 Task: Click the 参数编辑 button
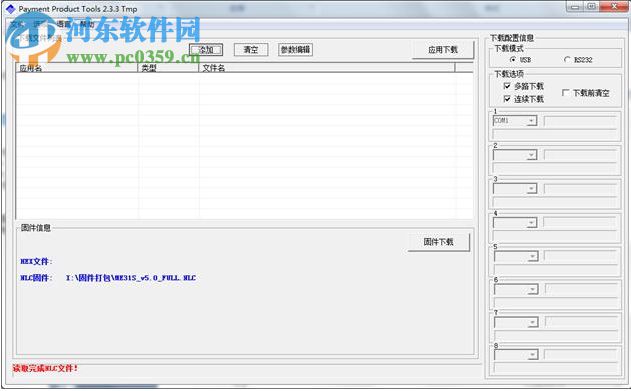point(295,49)
